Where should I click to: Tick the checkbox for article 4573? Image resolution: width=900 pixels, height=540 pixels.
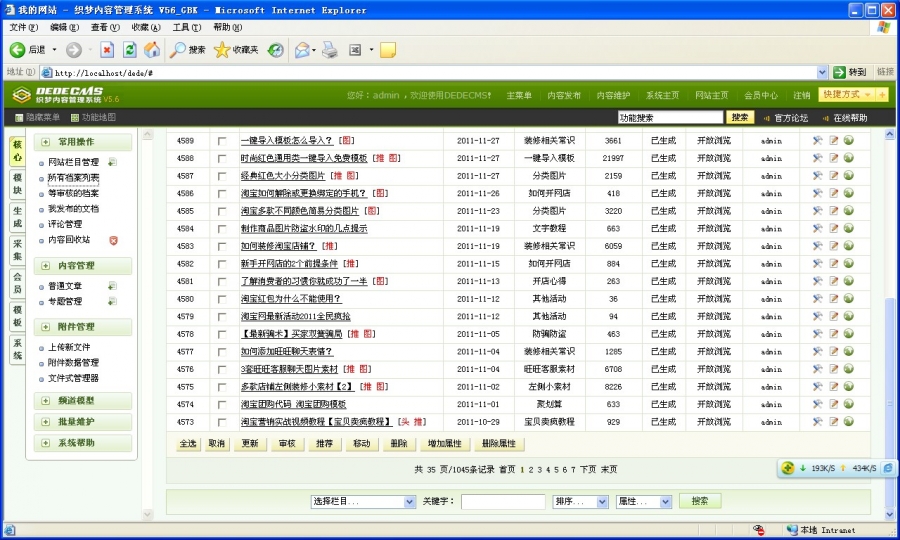coord(222,422)
